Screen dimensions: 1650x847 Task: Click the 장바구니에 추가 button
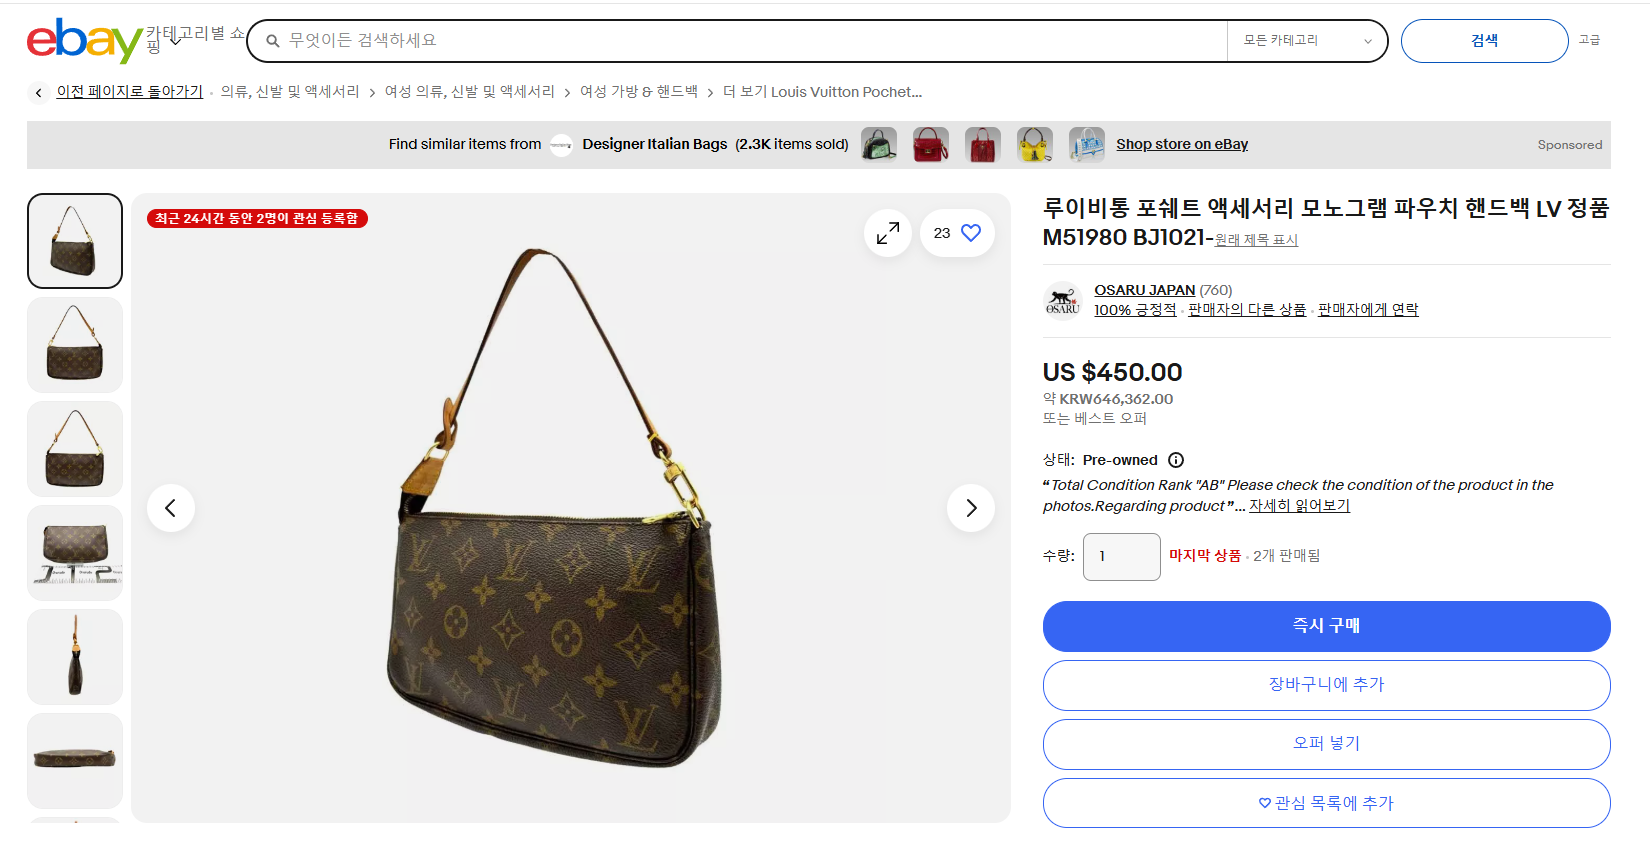[x=1326, y=685]
